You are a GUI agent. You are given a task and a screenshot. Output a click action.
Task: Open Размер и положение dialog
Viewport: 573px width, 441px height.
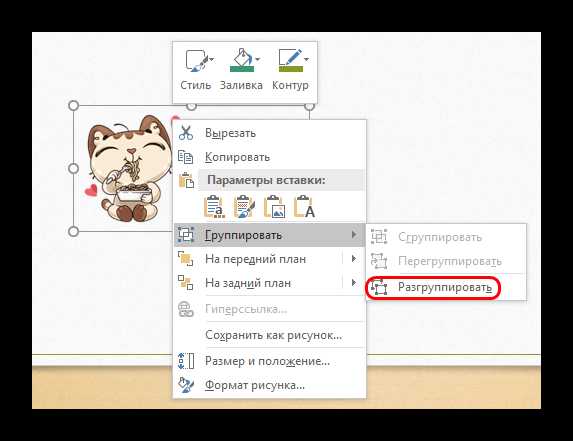(270, 361)
